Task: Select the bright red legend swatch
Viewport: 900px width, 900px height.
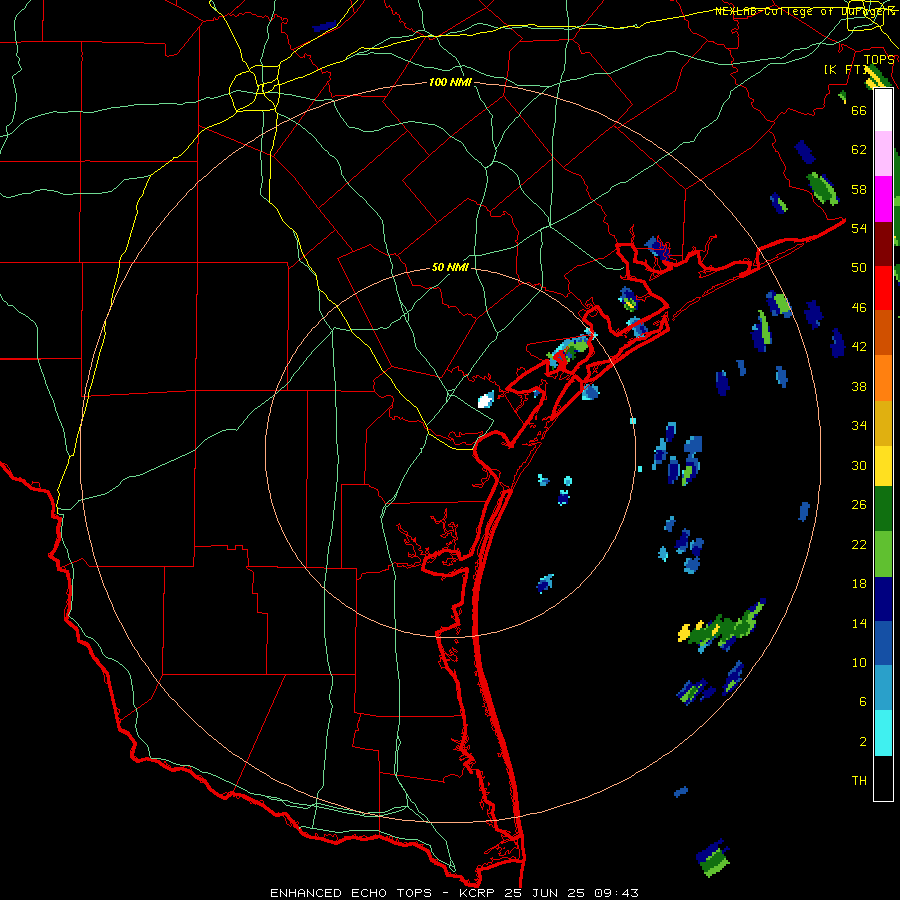Action: [x=883, y=288]
